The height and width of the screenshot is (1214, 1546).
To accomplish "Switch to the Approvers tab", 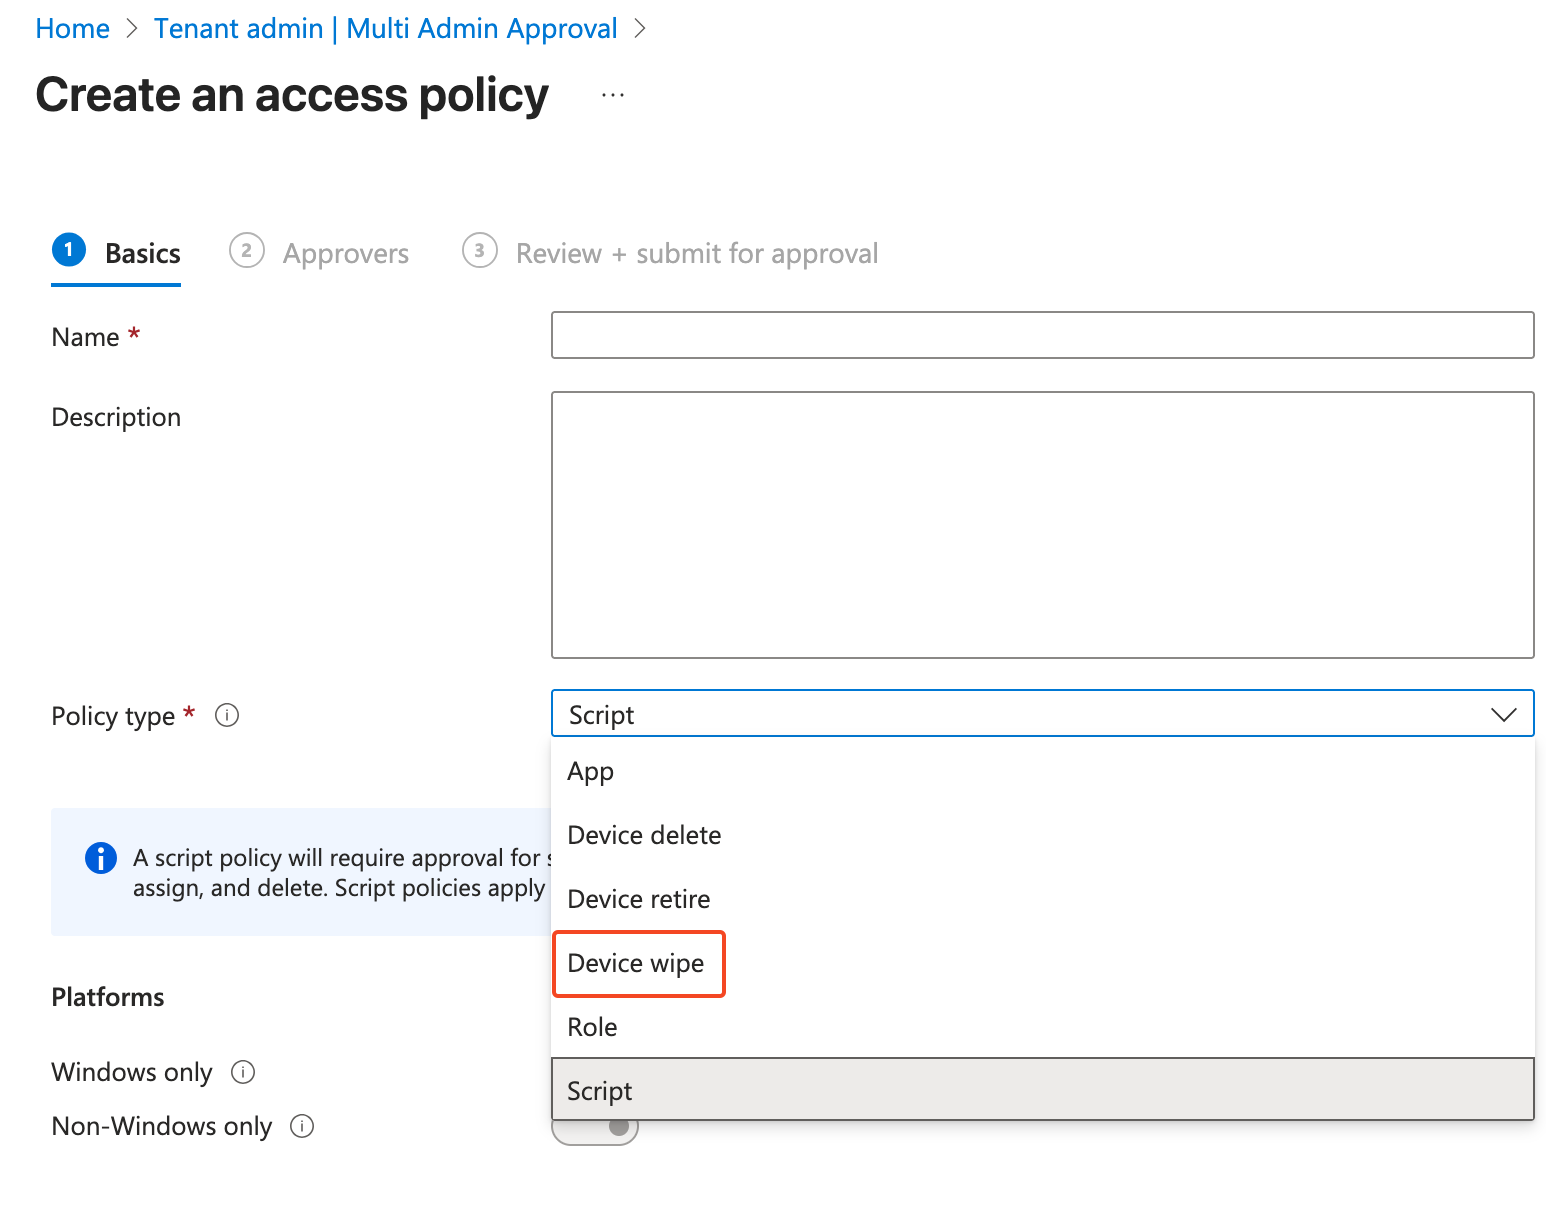I will pyautogui.click(x=345, y=254).
